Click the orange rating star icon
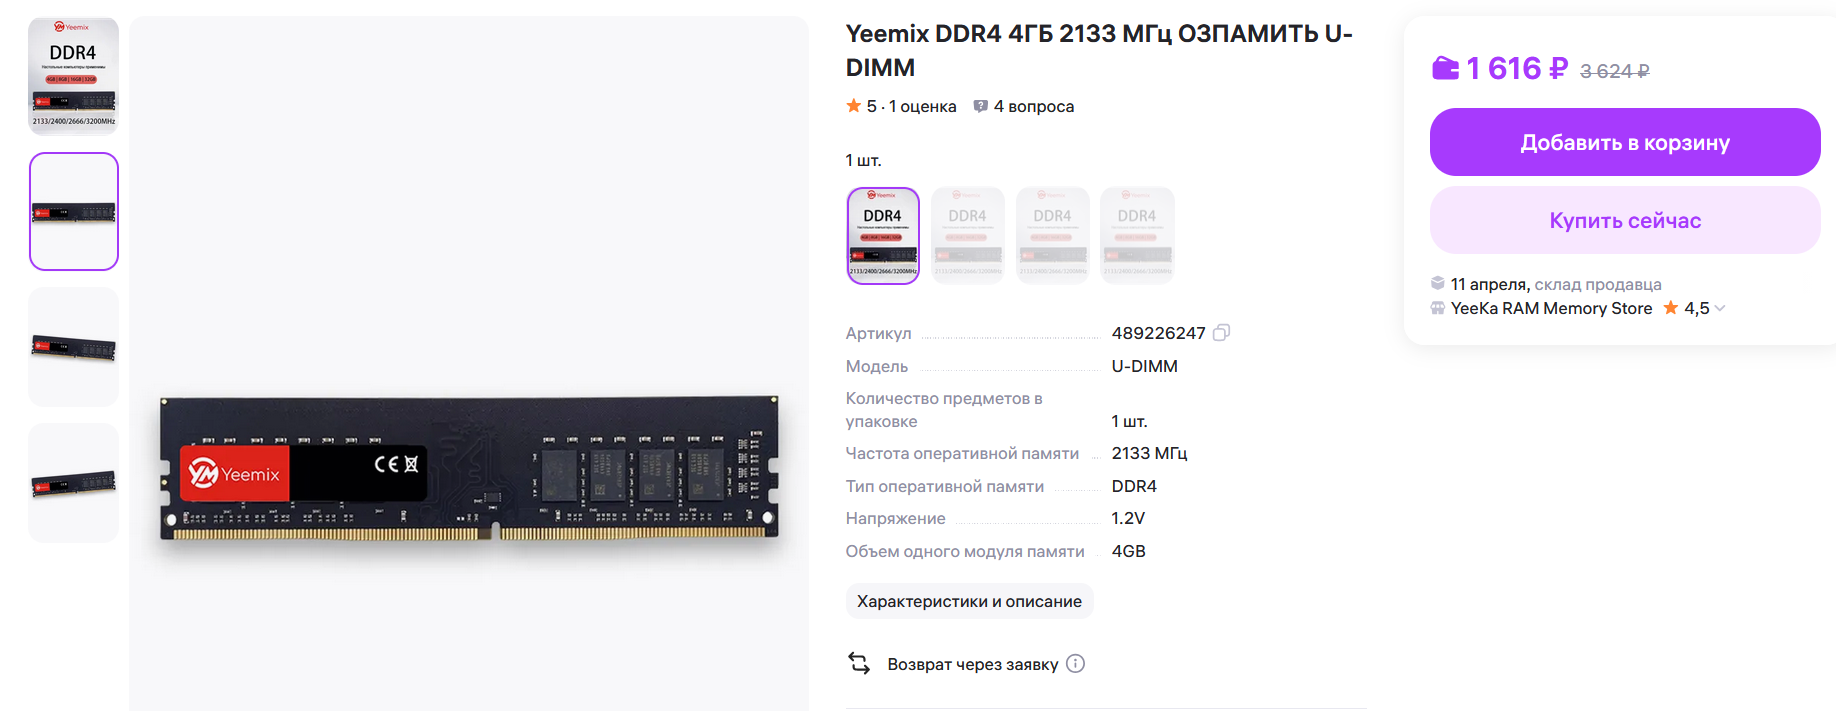 click(x=853, y=106)
